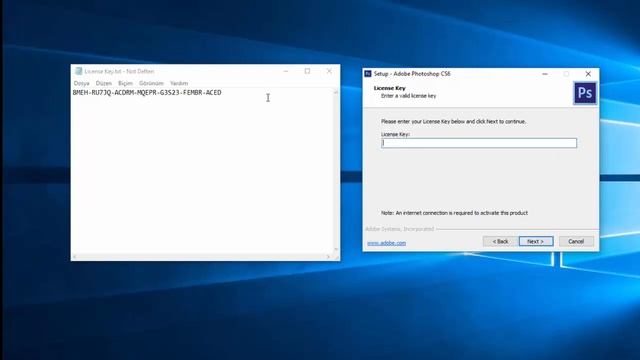The image size is (640, 360).
Task: Click the Notepad document icon in title bar
Action: coord(78,71)
